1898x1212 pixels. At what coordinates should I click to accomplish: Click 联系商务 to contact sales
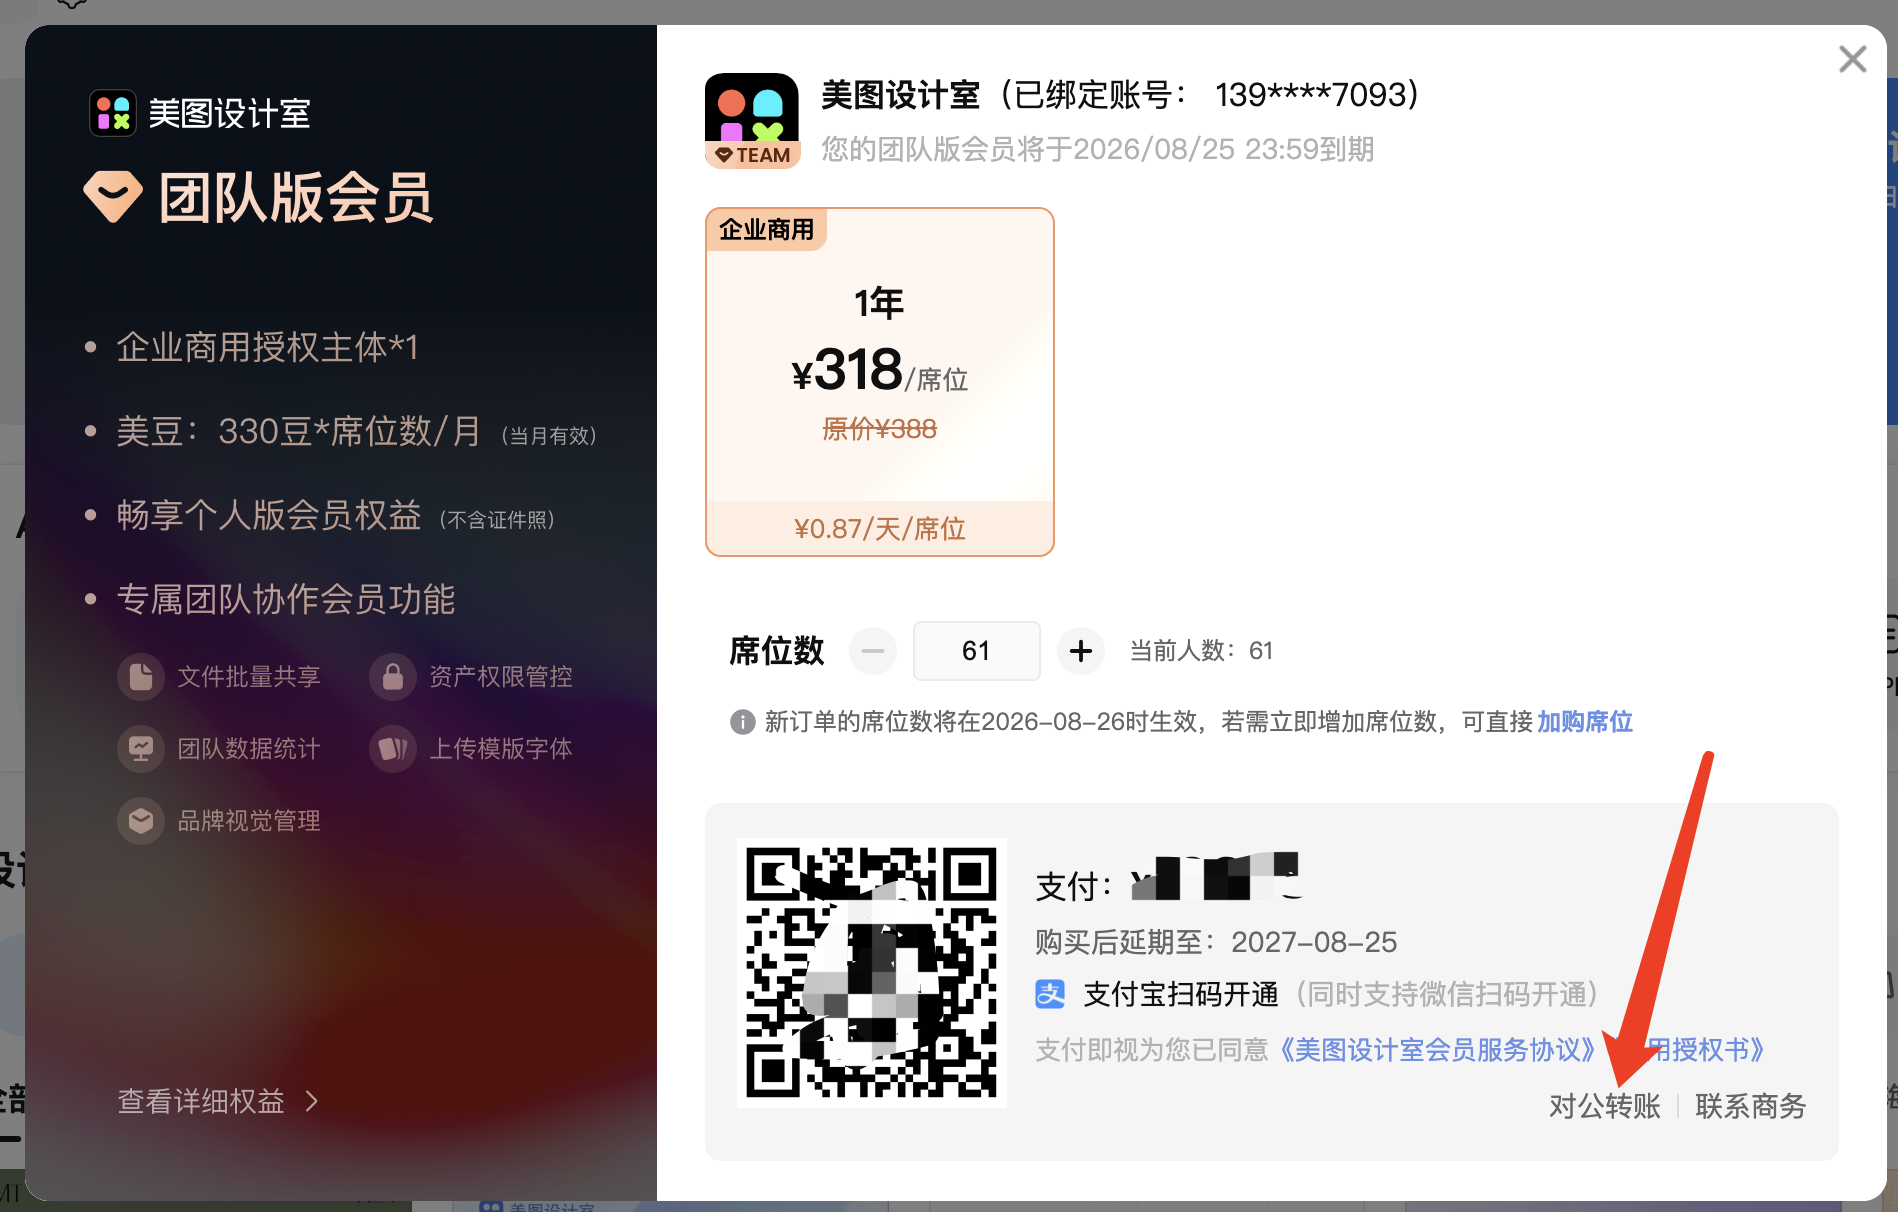tap(1751, 1106)
